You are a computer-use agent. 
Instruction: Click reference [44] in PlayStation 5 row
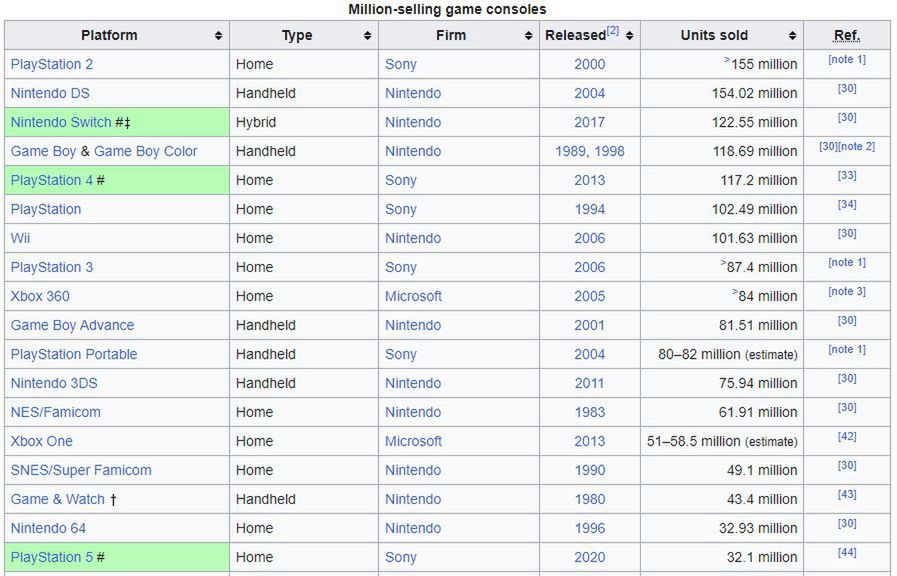(x=847, y=553)
